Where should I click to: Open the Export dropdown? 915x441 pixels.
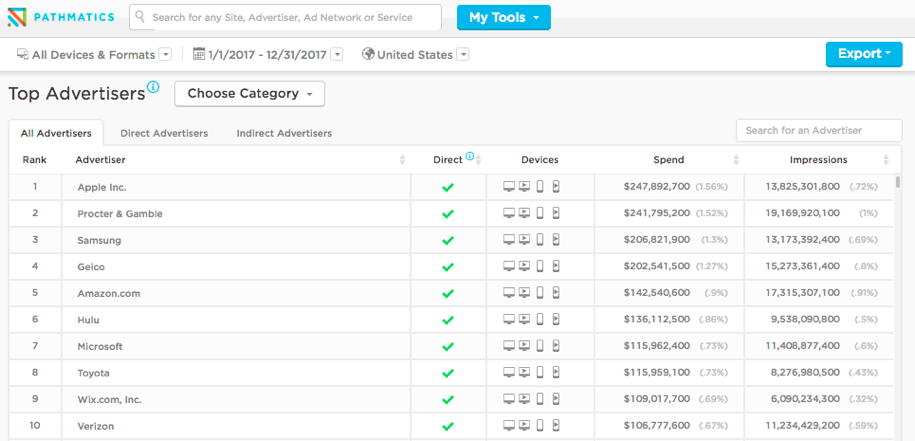[864, 54]
